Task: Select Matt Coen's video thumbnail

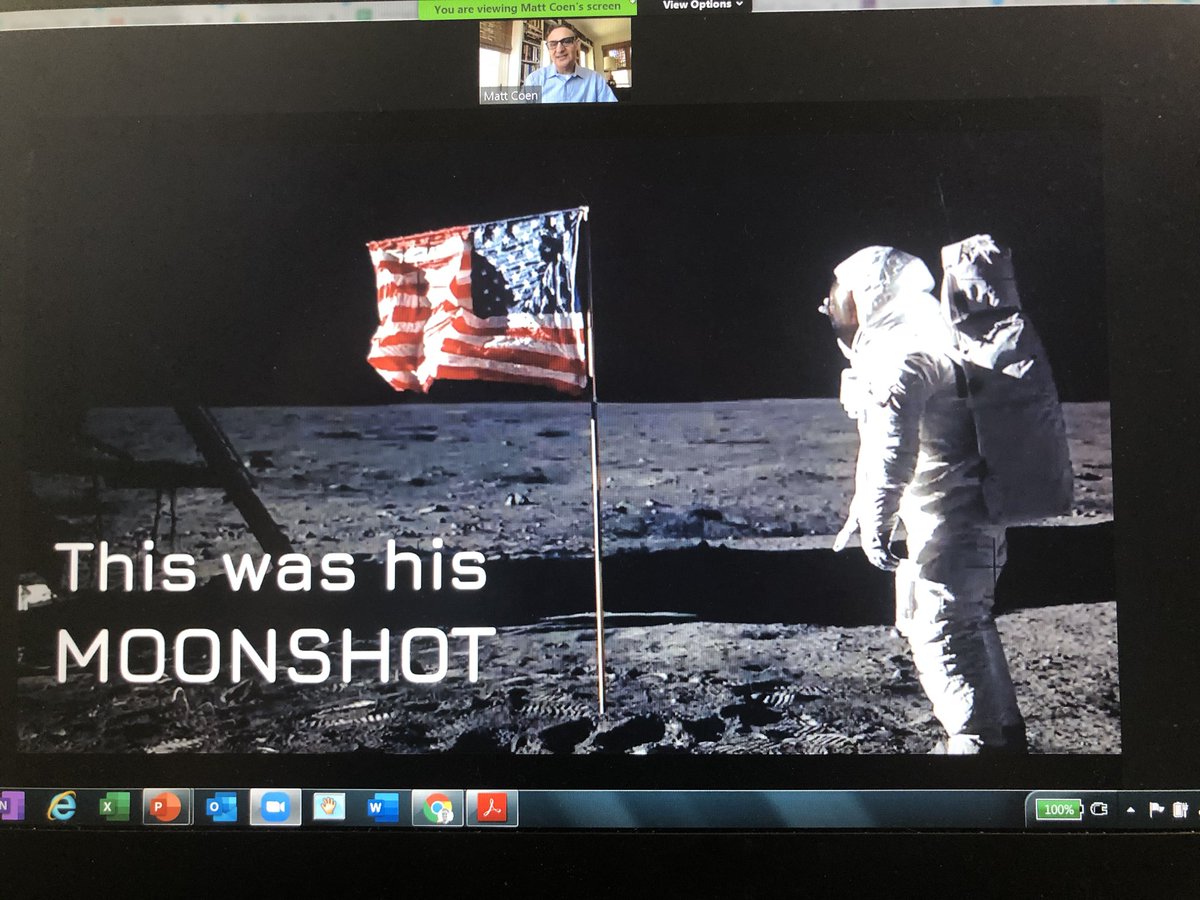Action: (555, 61)
